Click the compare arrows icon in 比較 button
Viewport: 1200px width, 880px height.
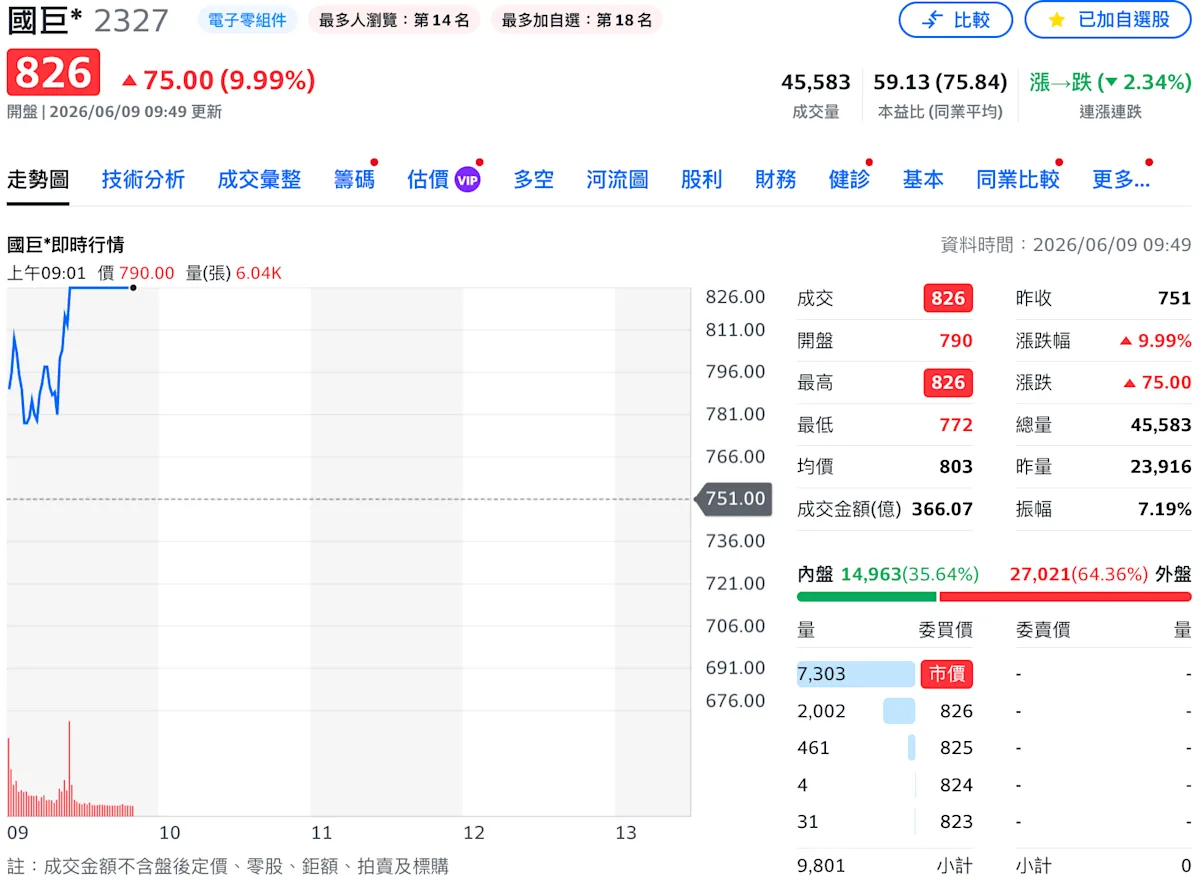coord(932,20)
